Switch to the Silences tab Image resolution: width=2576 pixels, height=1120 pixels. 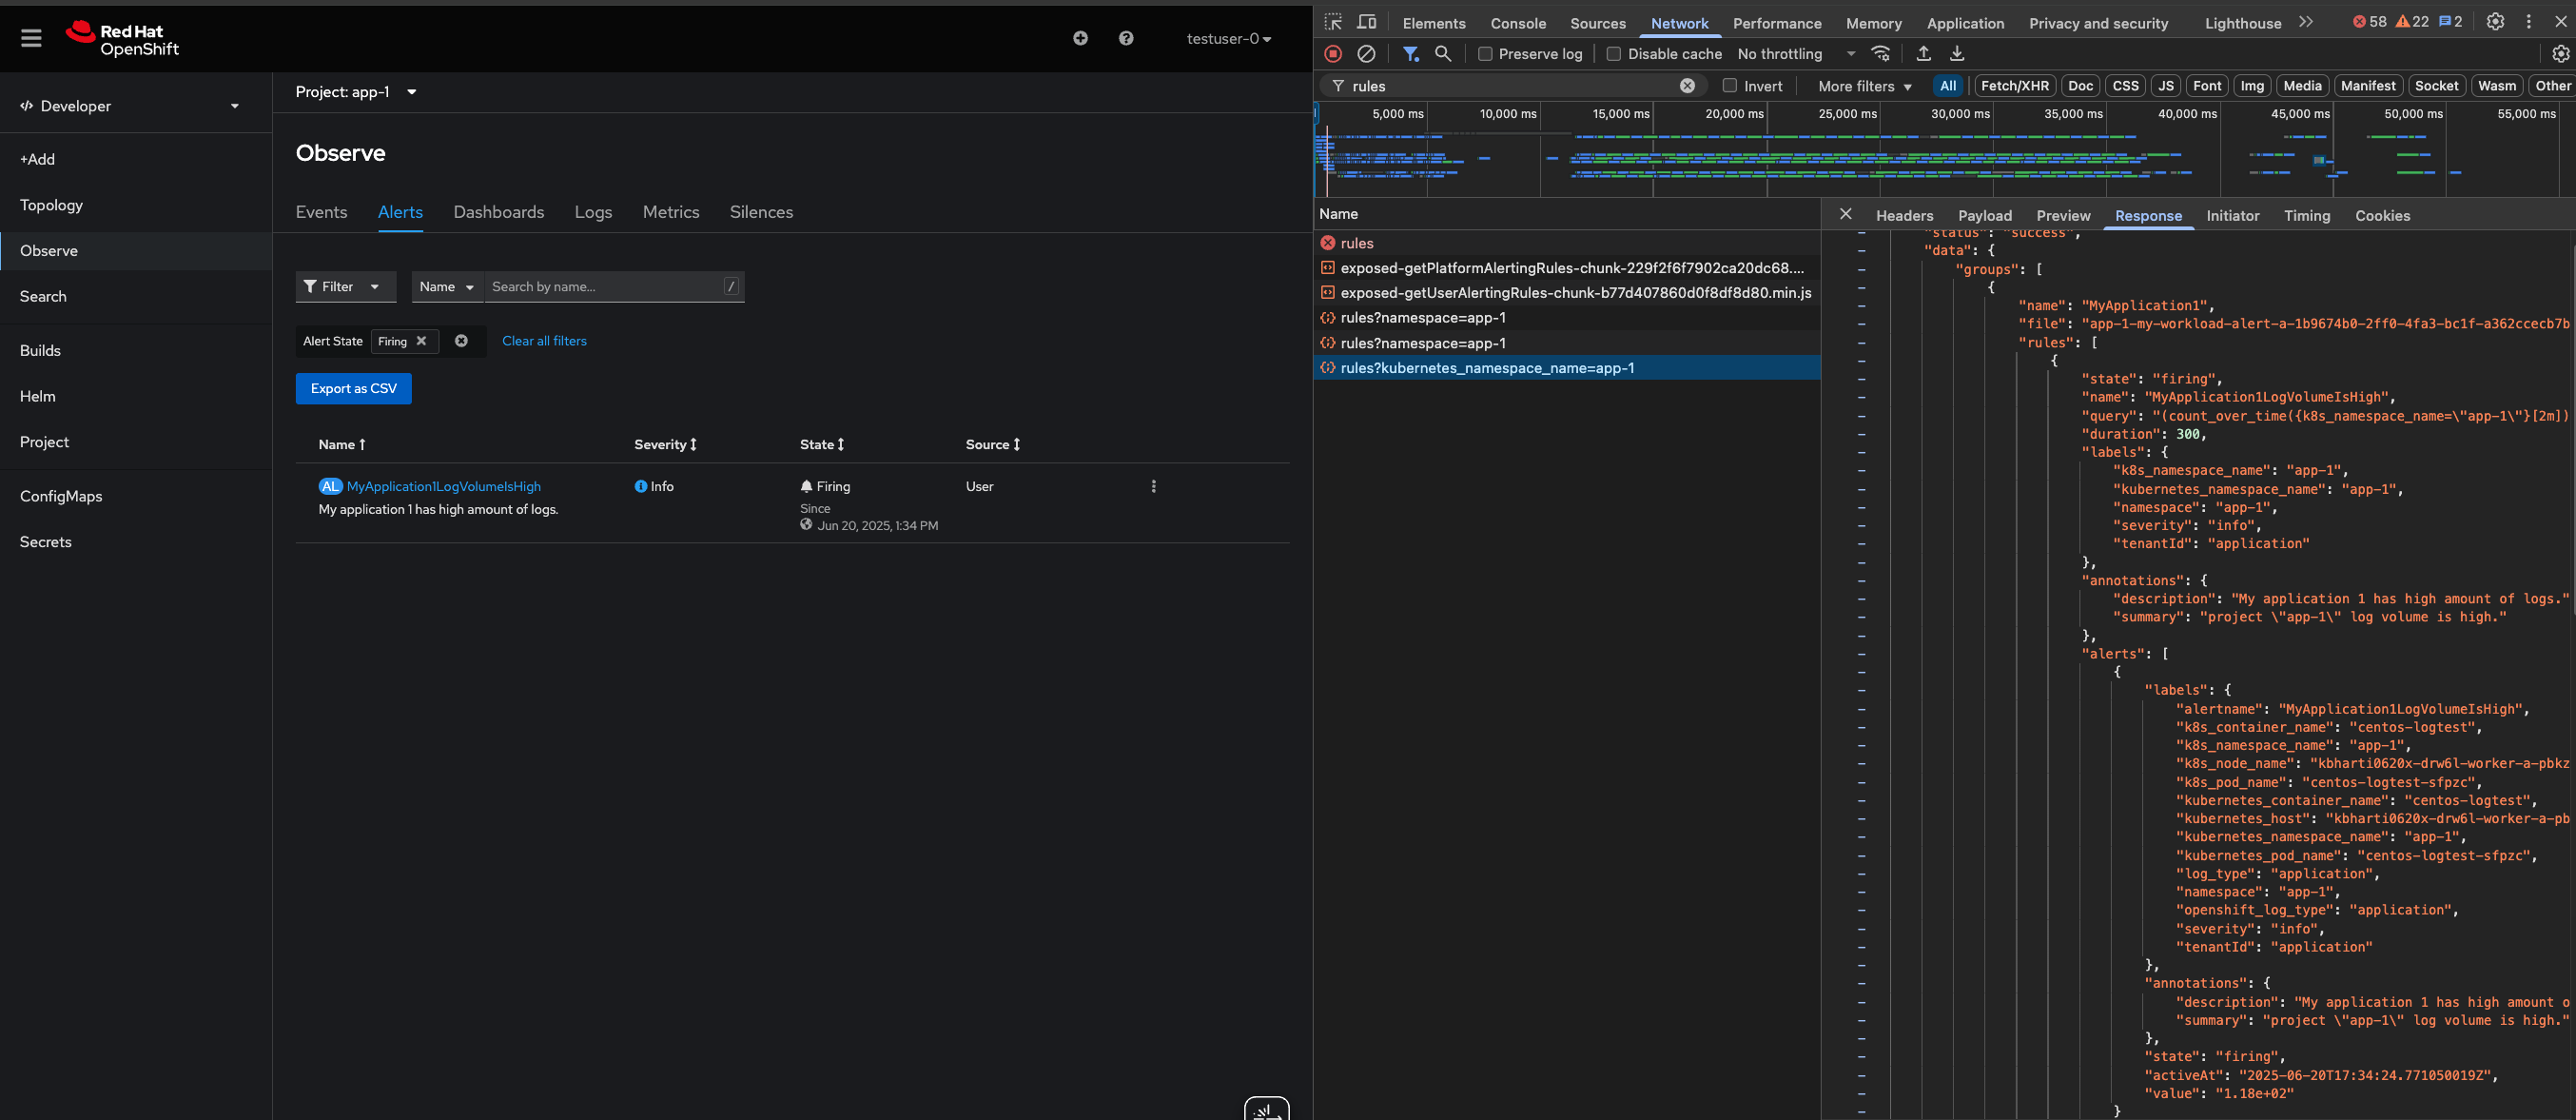[x=761, y=212]
